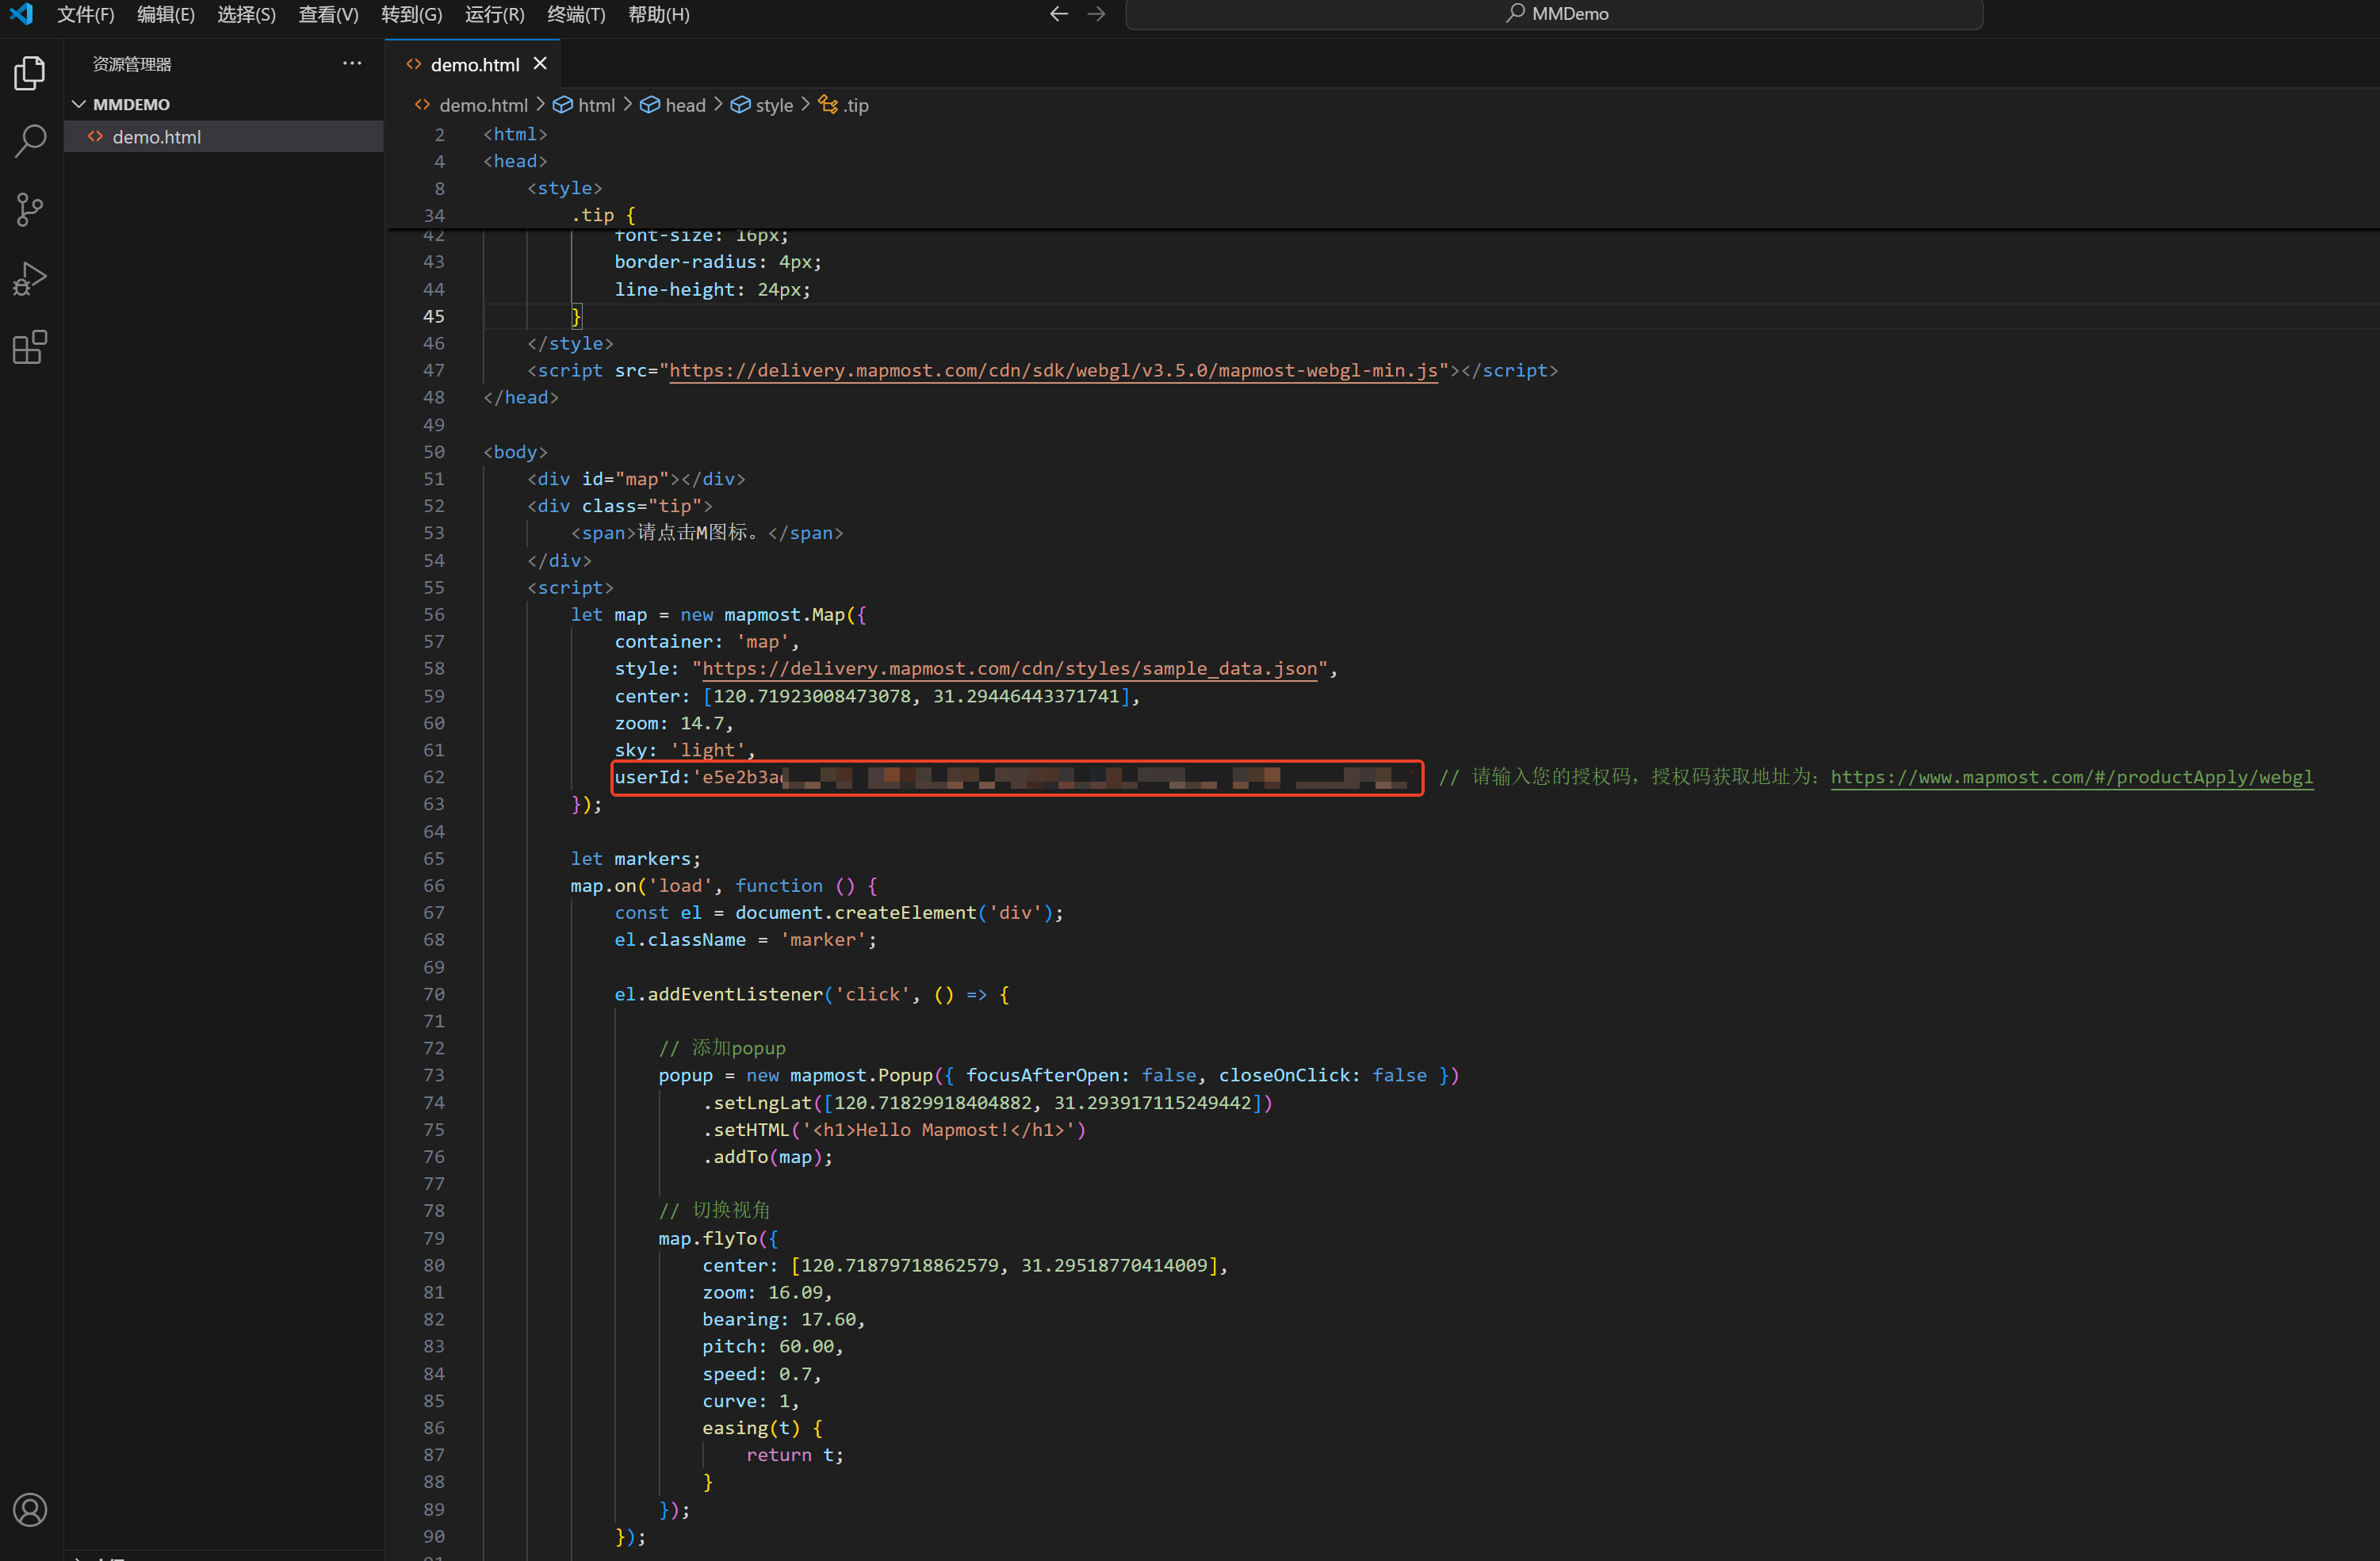
Task: Click the 资源管理器 panel title
Action: (x=132, y=64)
